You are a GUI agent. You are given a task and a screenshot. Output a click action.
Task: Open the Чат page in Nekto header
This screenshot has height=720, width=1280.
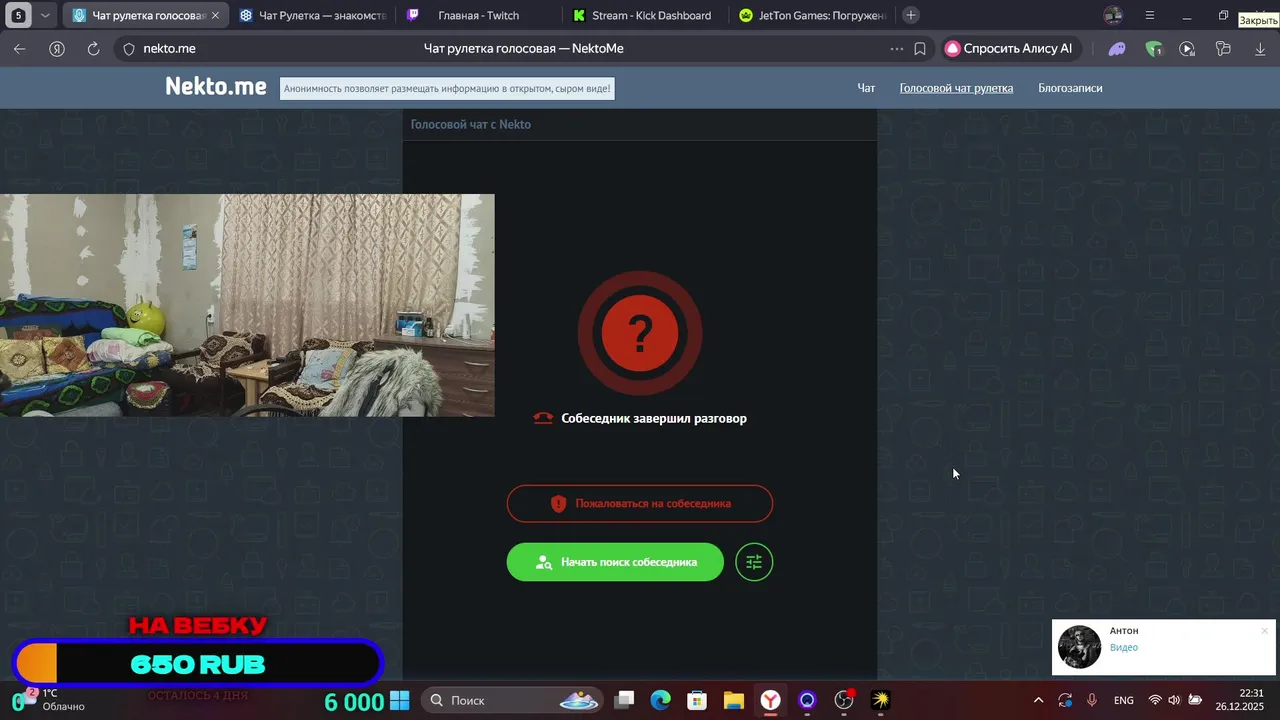coord(866,88)
